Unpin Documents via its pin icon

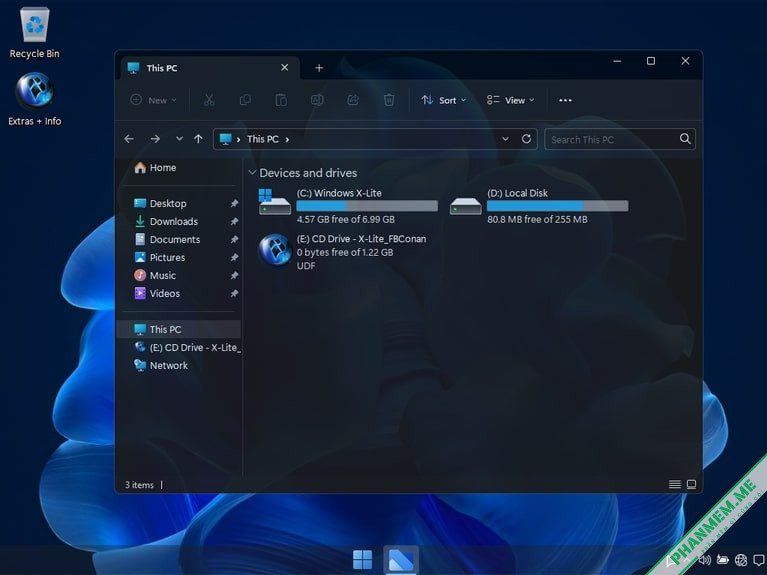(x=234, y=239)
